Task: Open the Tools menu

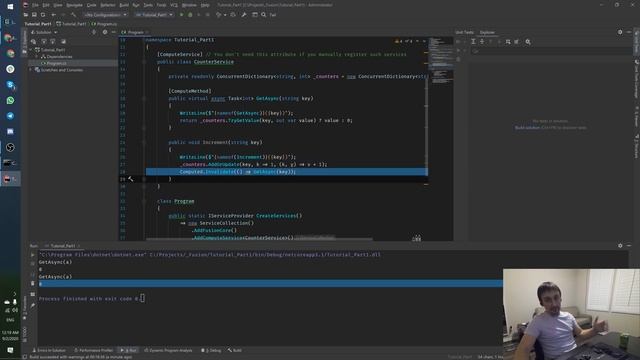Action: coord(161,5)
